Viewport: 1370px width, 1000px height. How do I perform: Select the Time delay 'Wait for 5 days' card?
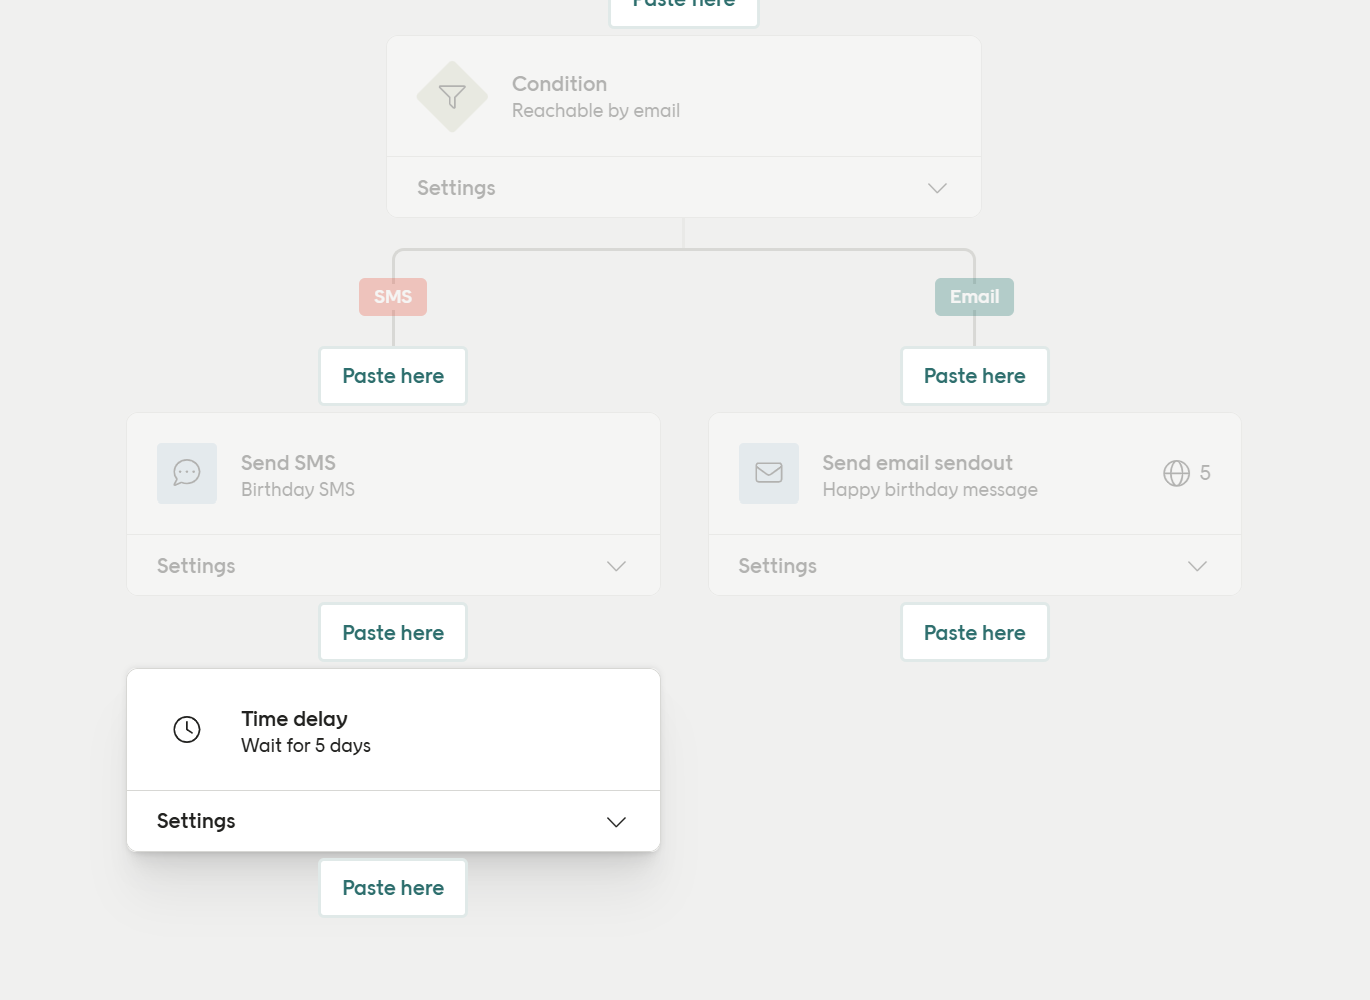click(306, 731)
